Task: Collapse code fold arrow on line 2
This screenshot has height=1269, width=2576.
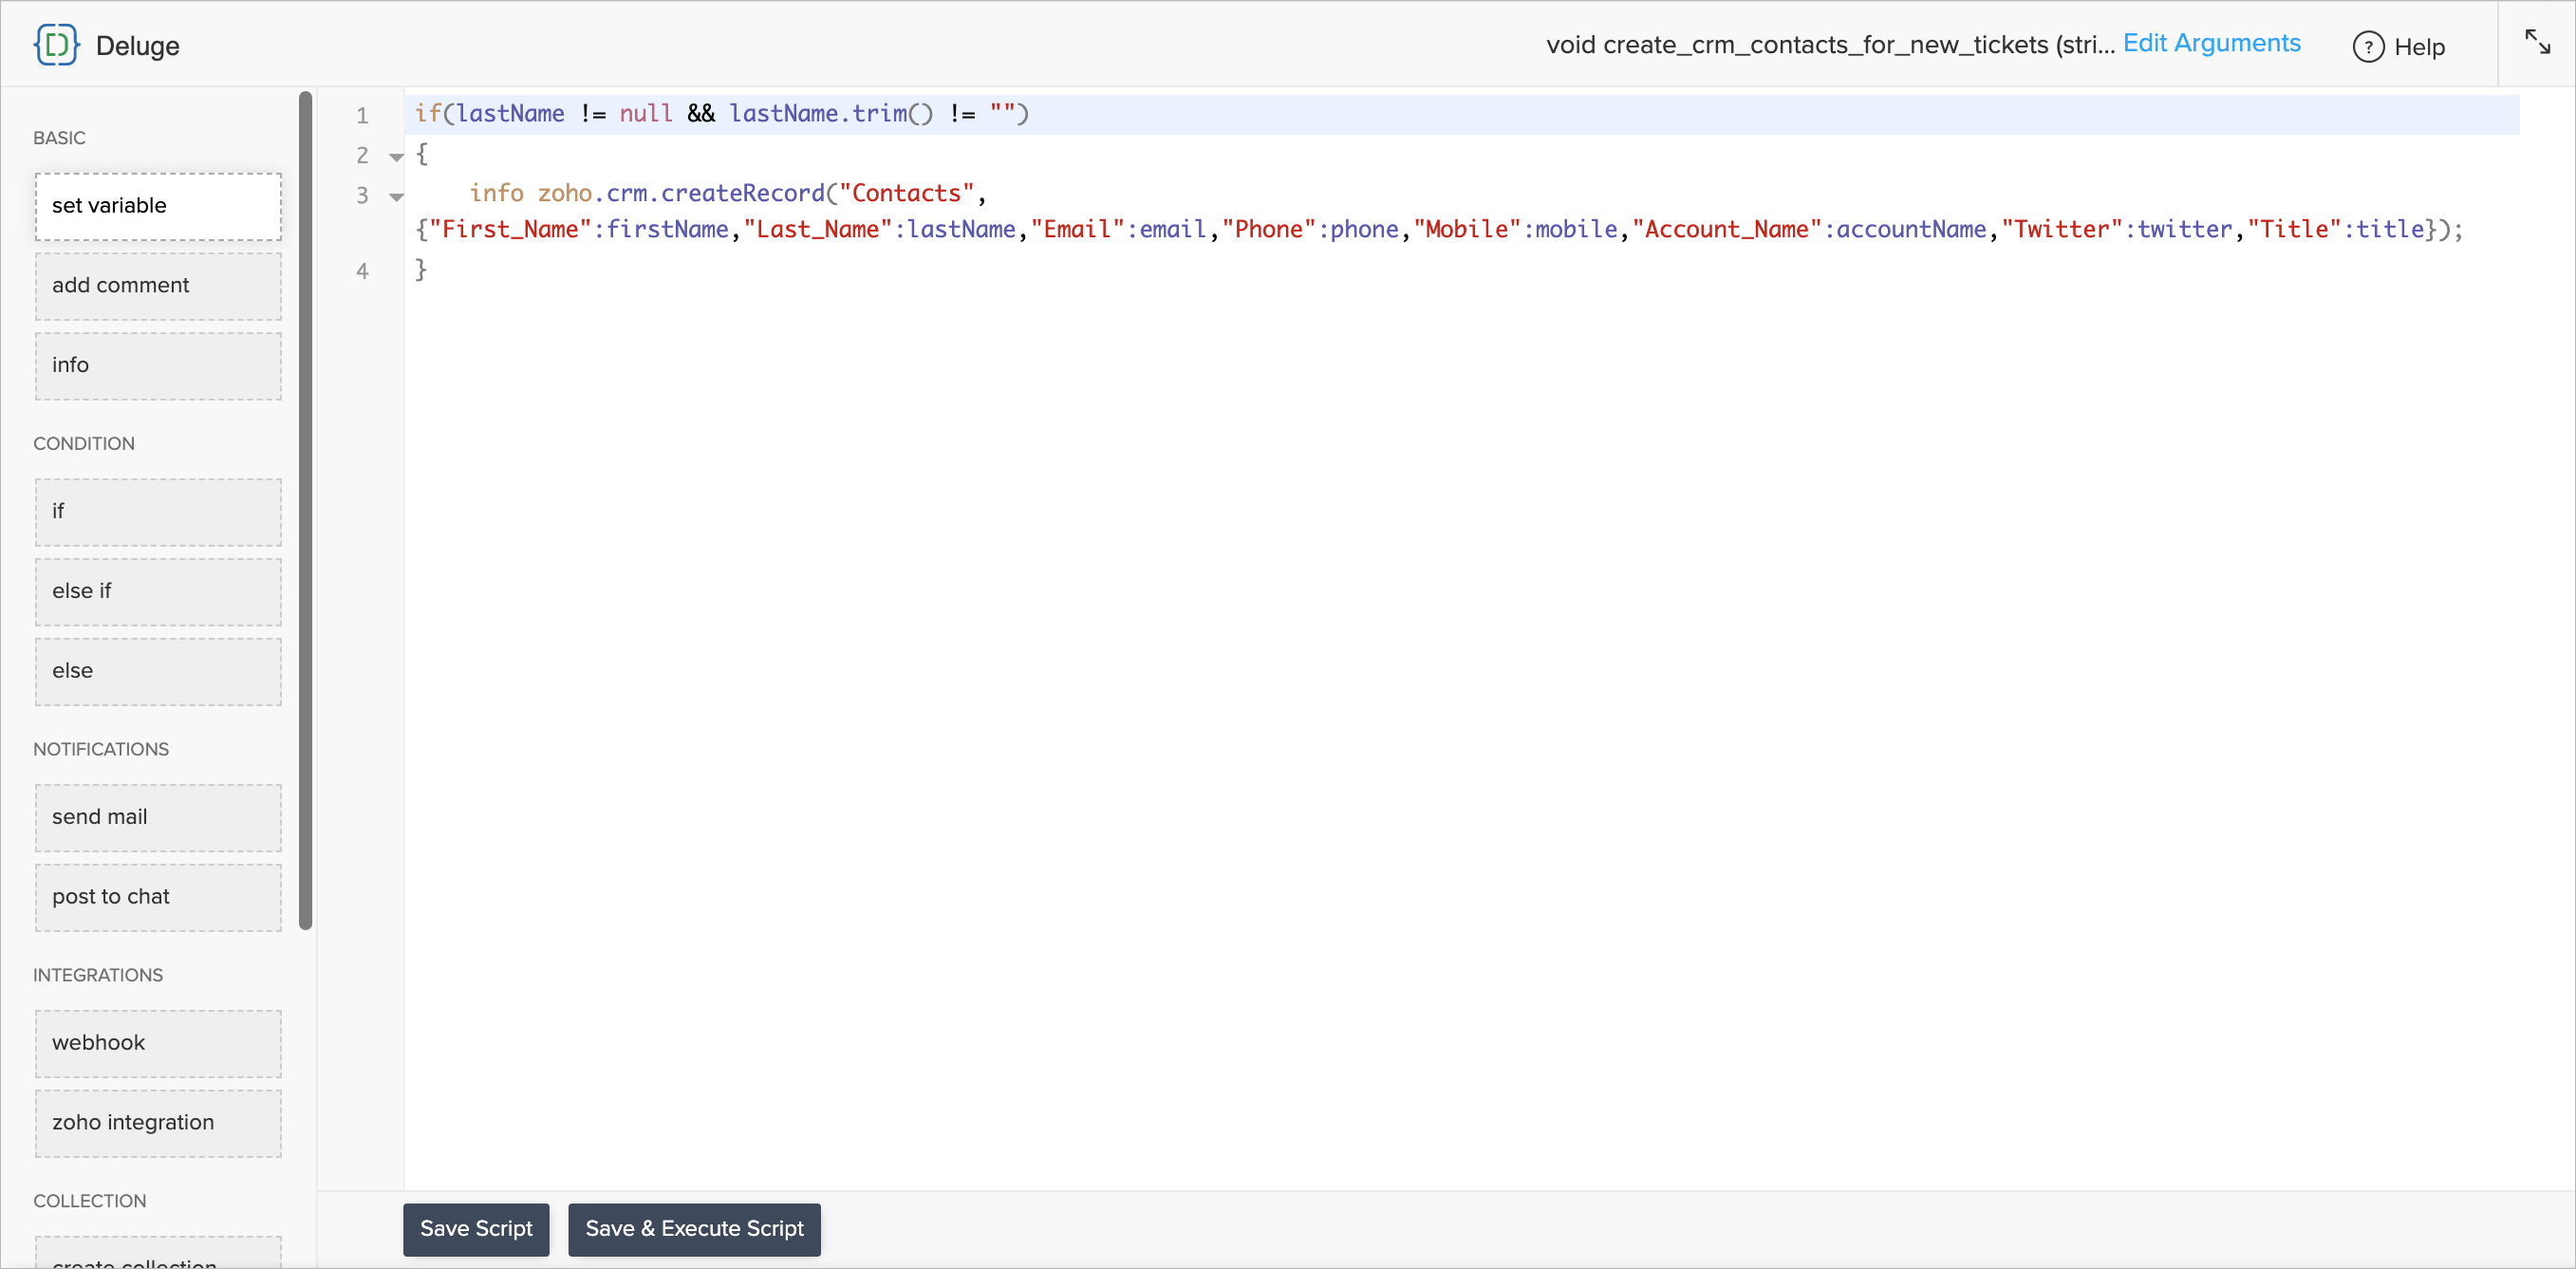Action: coord(396,157)
